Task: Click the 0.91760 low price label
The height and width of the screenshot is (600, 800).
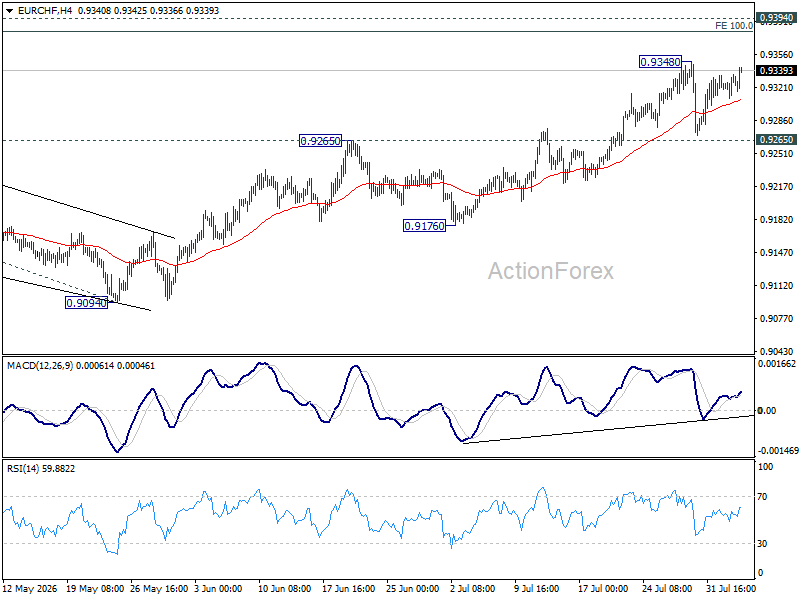Action: pyautogui.click(x=424, y=226)
